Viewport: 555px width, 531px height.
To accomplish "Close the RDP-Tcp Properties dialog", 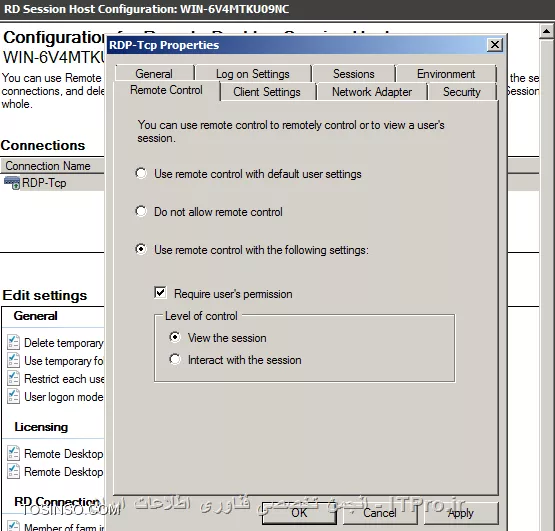I will coord(494,45).
